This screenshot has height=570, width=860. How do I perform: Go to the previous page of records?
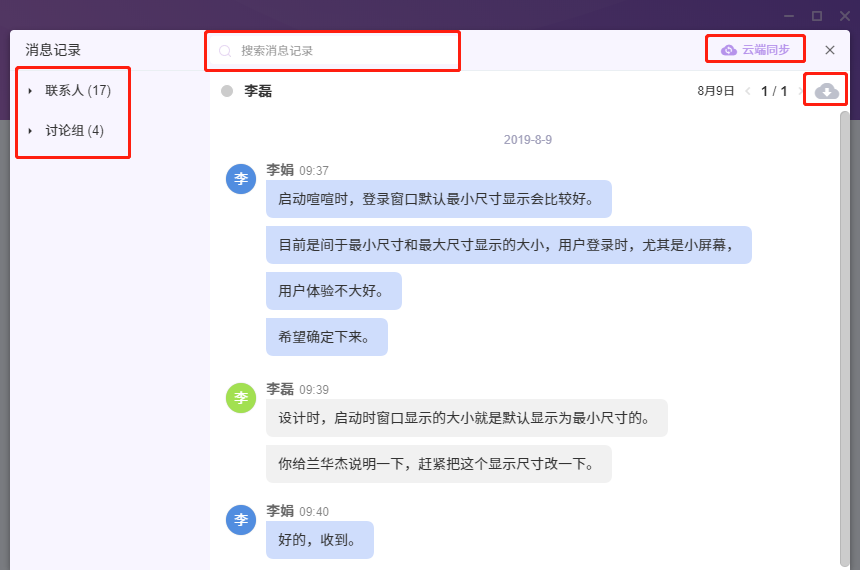tap(747, 92)
